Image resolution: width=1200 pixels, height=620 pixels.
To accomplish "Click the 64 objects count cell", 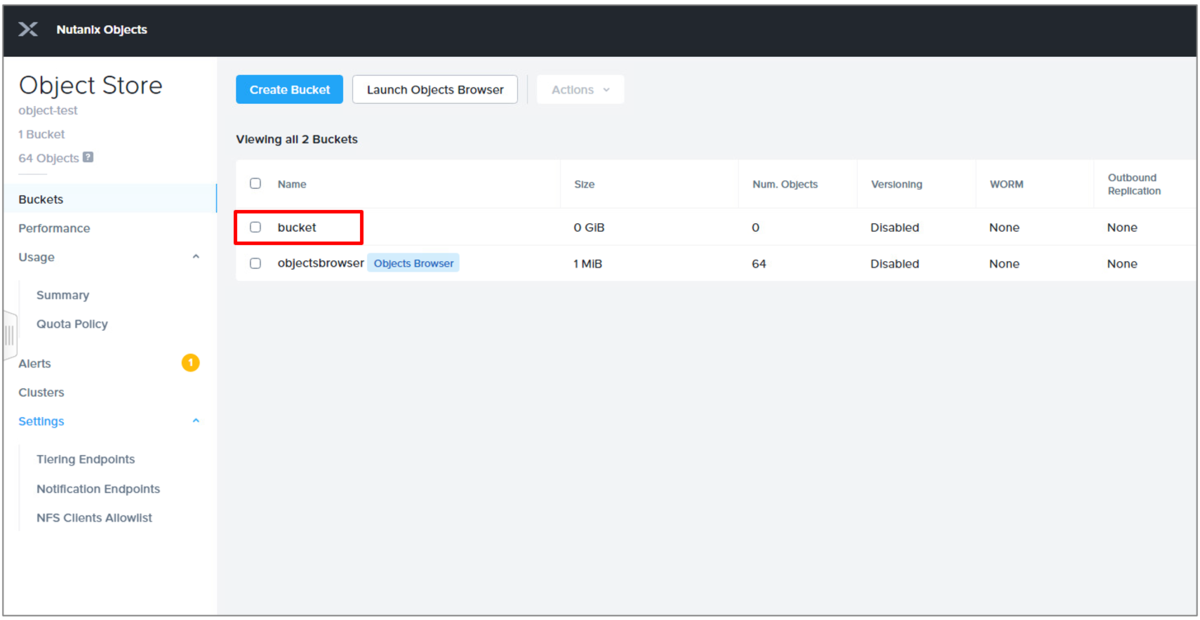I will [x=759, y=264].
